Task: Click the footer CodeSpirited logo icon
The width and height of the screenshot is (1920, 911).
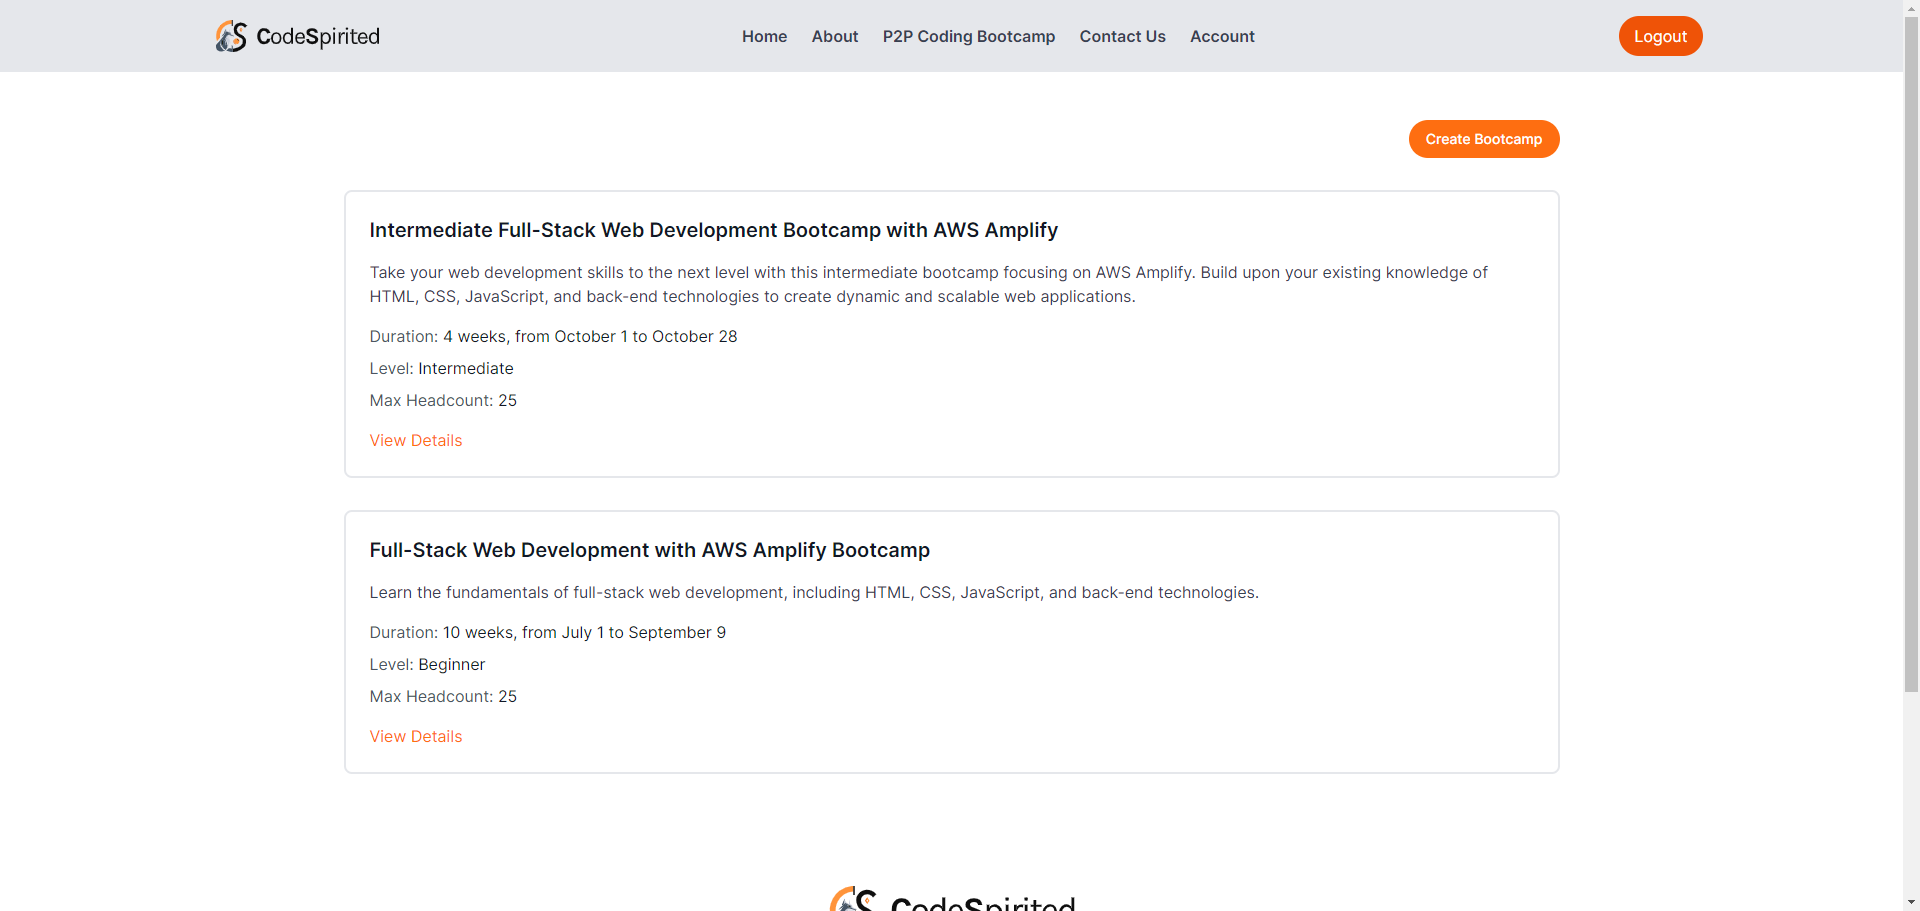Action: tap(853, 899)
